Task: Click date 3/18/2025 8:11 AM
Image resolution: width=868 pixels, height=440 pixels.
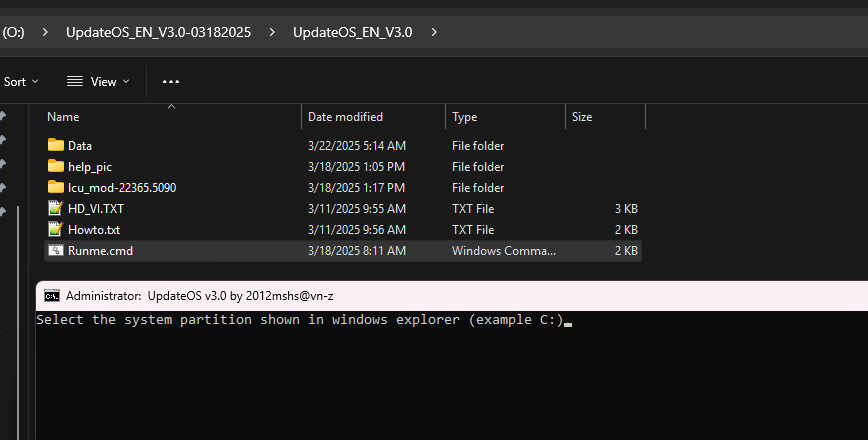Action: tap(357, 251)
